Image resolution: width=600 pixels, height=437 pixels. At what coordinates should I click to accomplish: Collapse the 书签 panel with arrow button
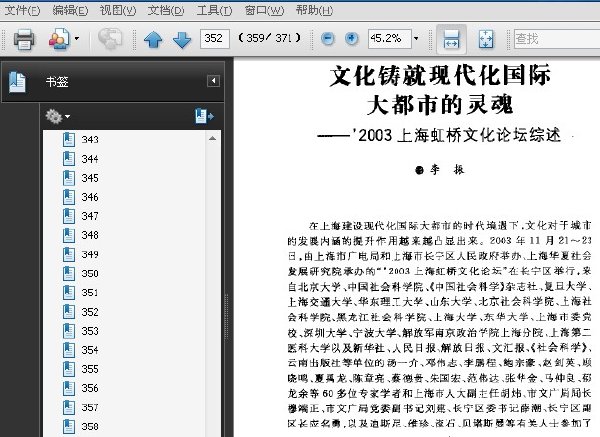coord(214,81)
